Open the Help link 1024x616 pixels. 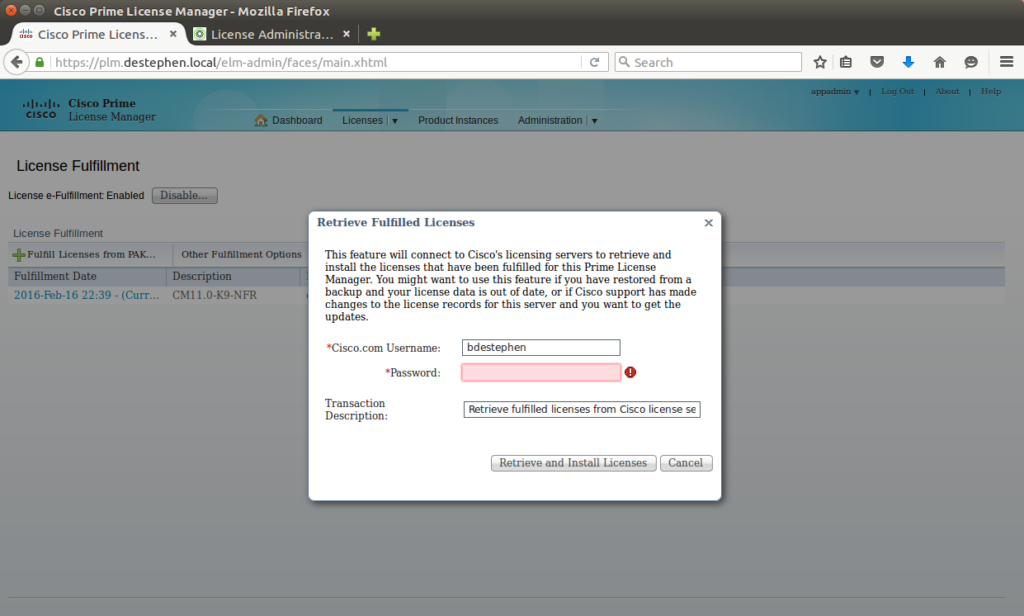tap(991, 91)
